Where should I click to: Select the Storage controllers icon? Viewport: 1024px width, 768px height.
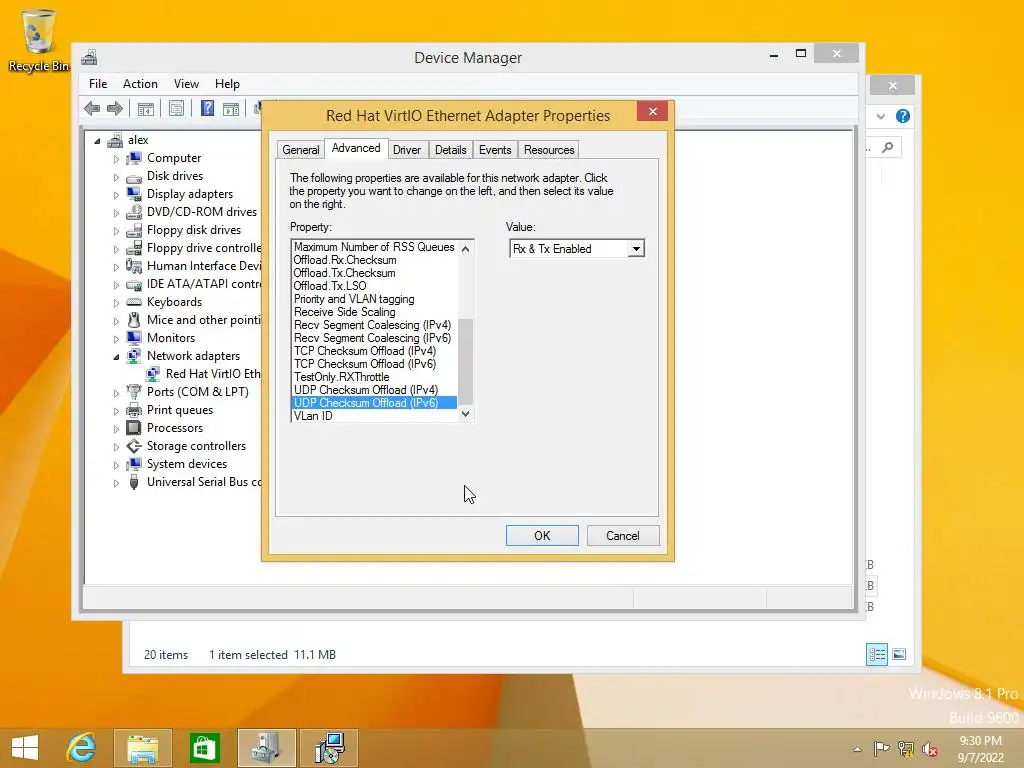pos(134,446)
